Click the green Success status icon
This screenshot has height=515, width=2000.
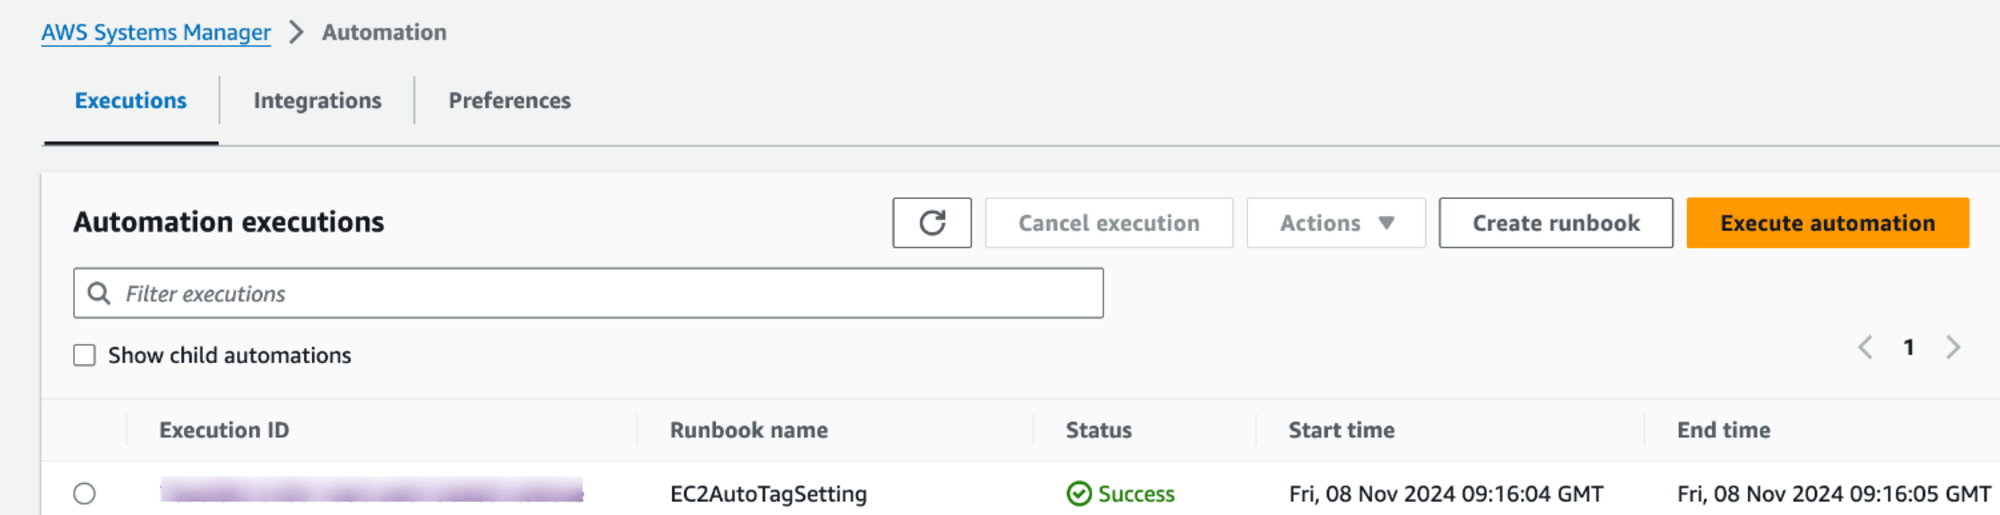pyautogui.click(x=1079, y=494)
